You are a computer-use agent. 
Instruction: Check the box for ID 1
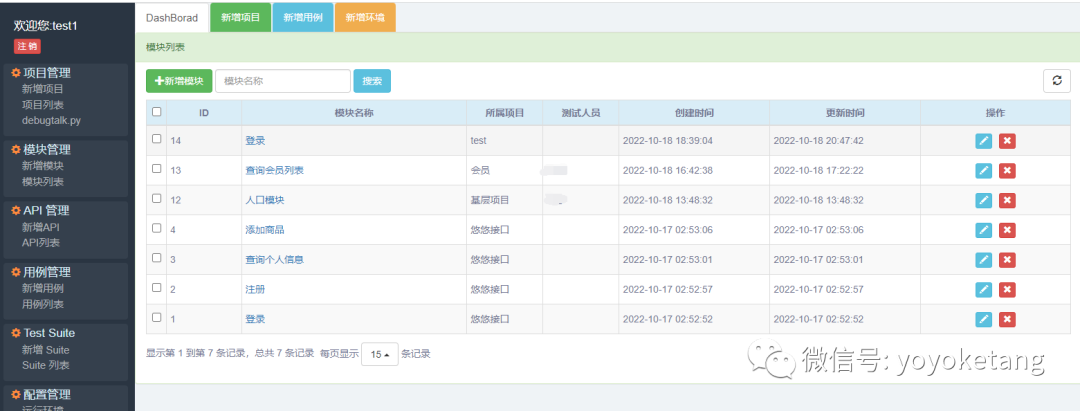(x=156, y=317)
